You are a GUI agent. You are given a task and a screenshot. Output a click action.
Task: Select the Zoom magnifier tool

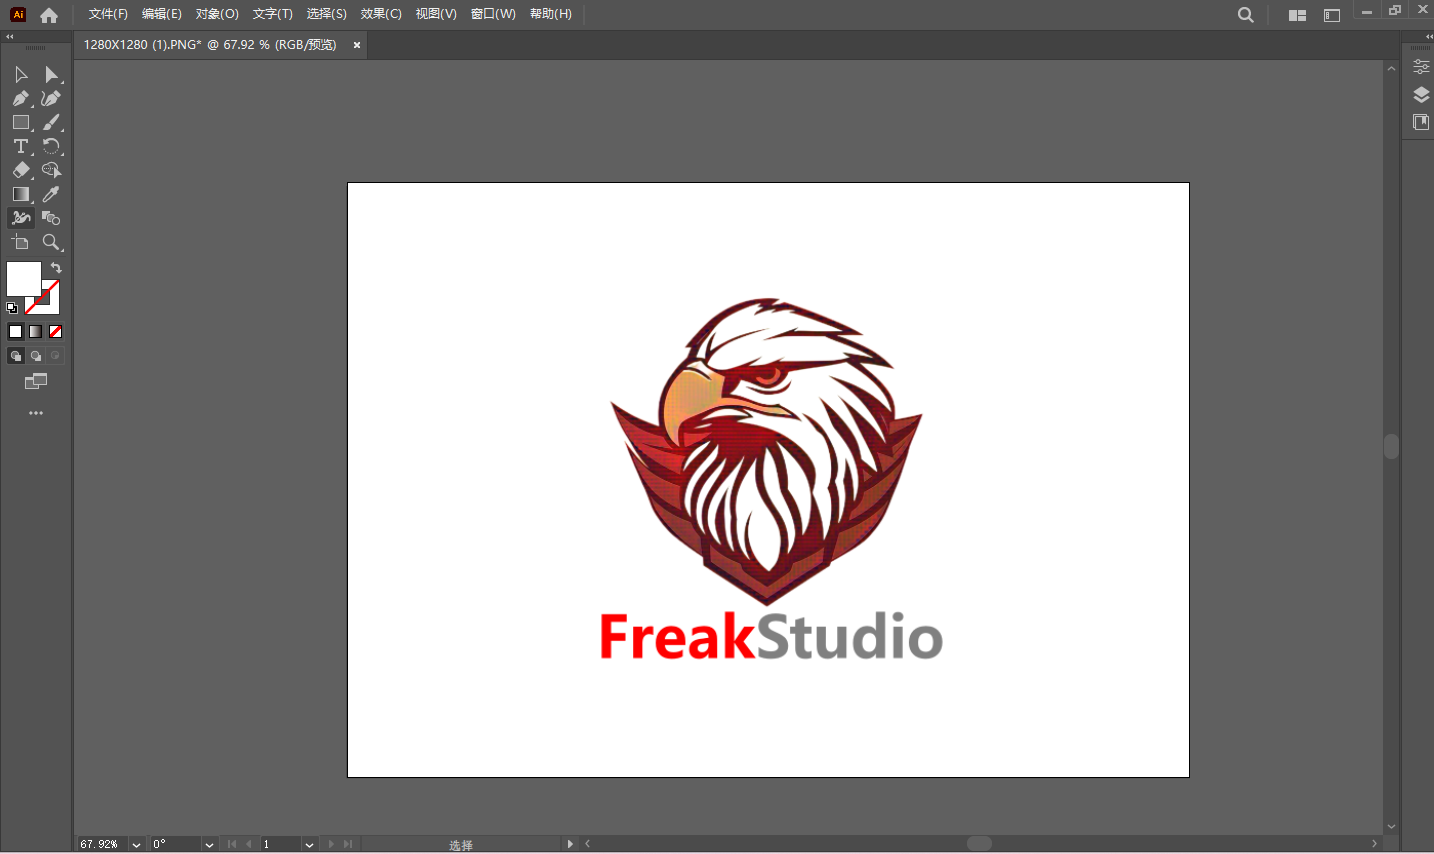(52, 242)
